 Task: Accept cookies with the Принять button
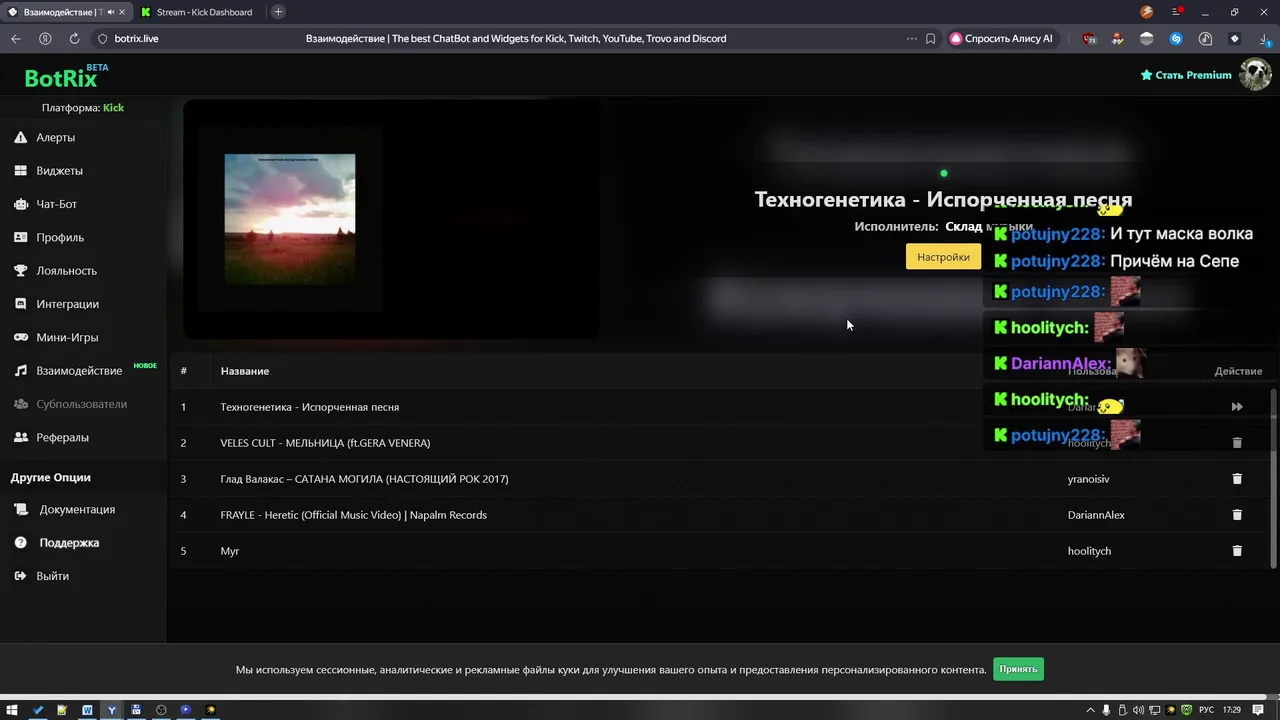click(1018, 669)
